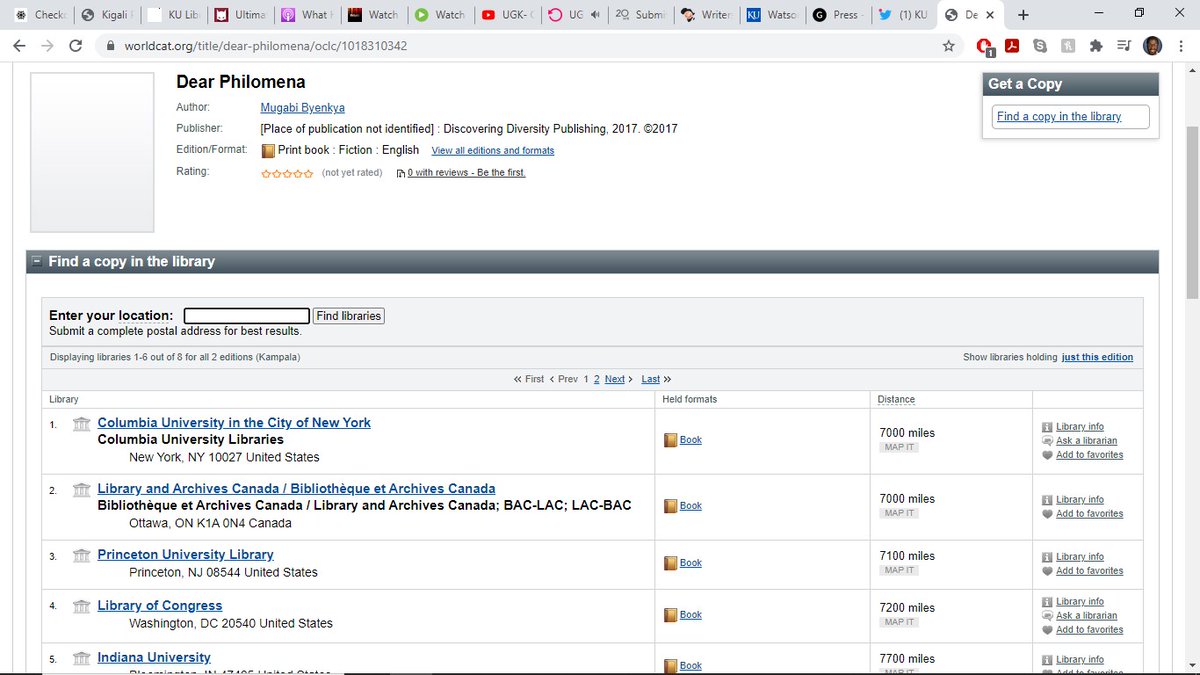Image resolution: width=1200 pixels, height=675 pixels.
Task: Open the Chrome extensions puzzle menu
Action: tap(1096, 46)
